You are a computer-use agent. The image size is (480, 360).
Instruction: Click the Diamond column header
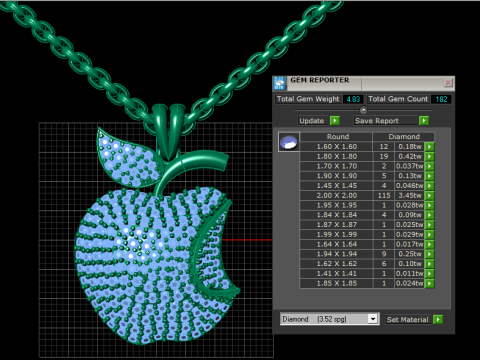[404, 137]
